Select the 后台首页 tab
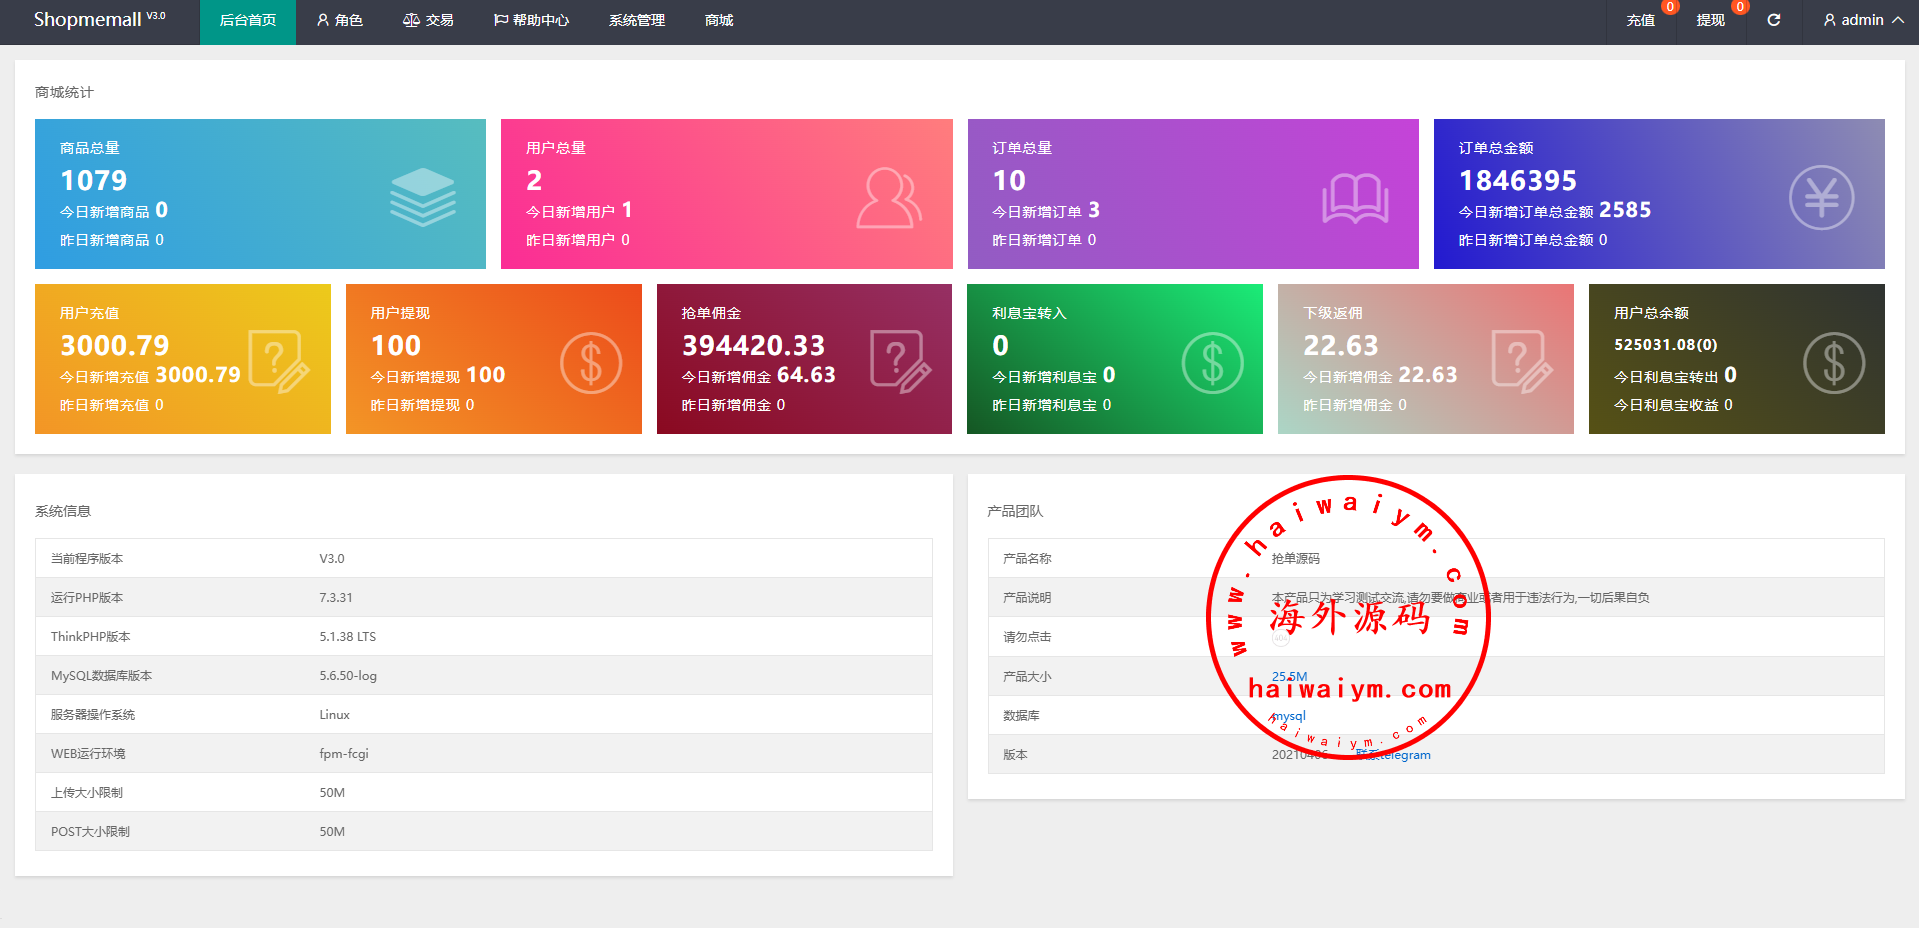The image size is (1919, 928). [247, 20]
